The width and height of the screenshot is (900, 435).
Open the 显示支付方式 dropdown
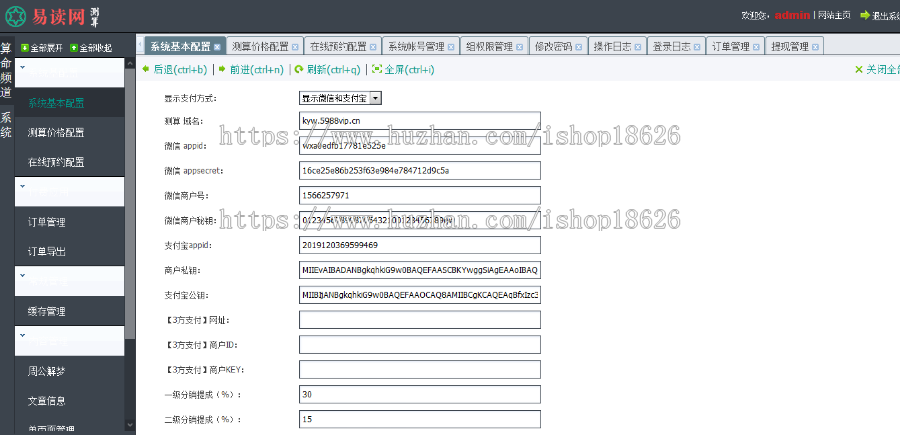(340, 98)
